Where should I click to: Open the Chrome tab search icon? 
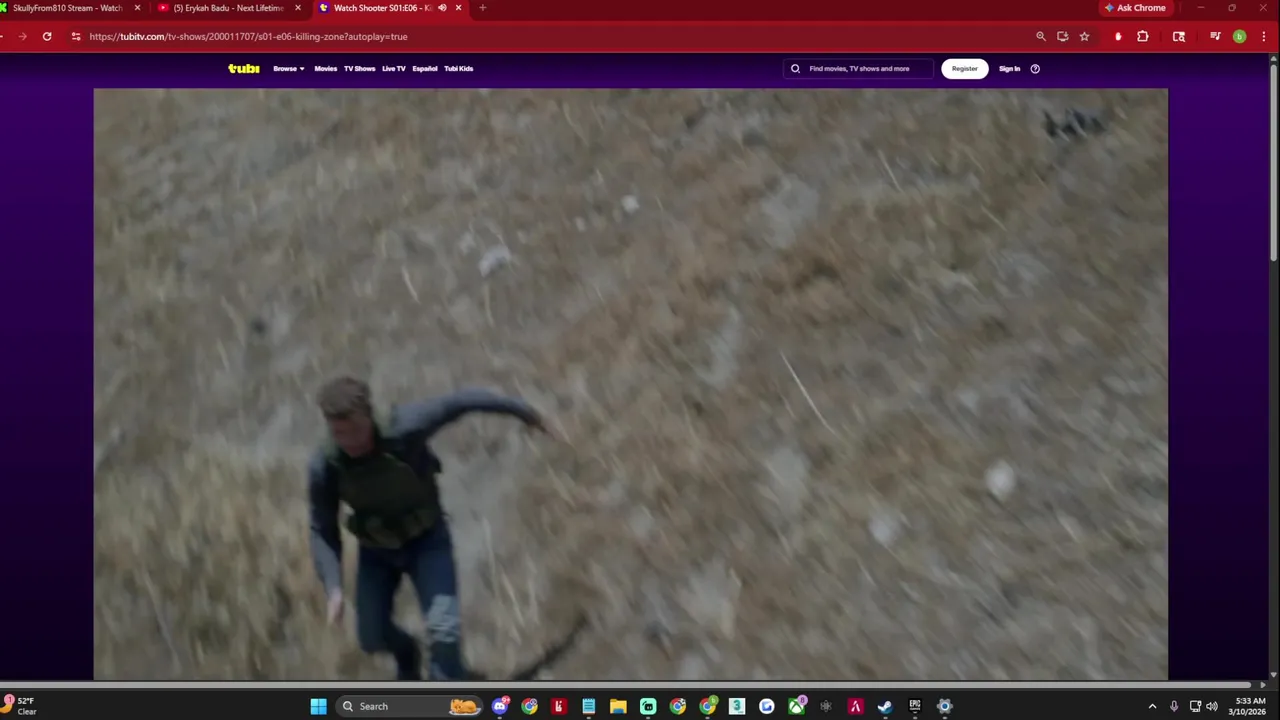tap(1179, 36)
